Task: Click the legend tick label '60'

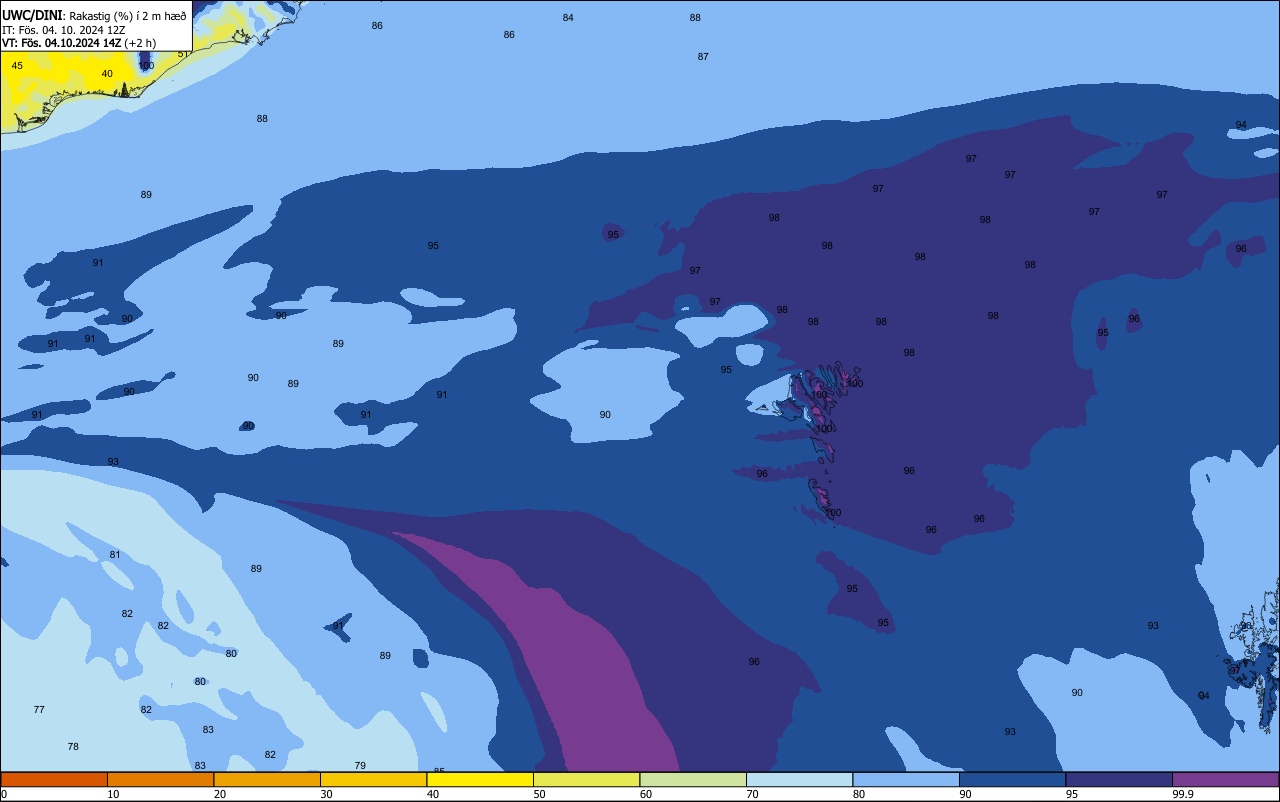Action: click(x=646, y=794)
